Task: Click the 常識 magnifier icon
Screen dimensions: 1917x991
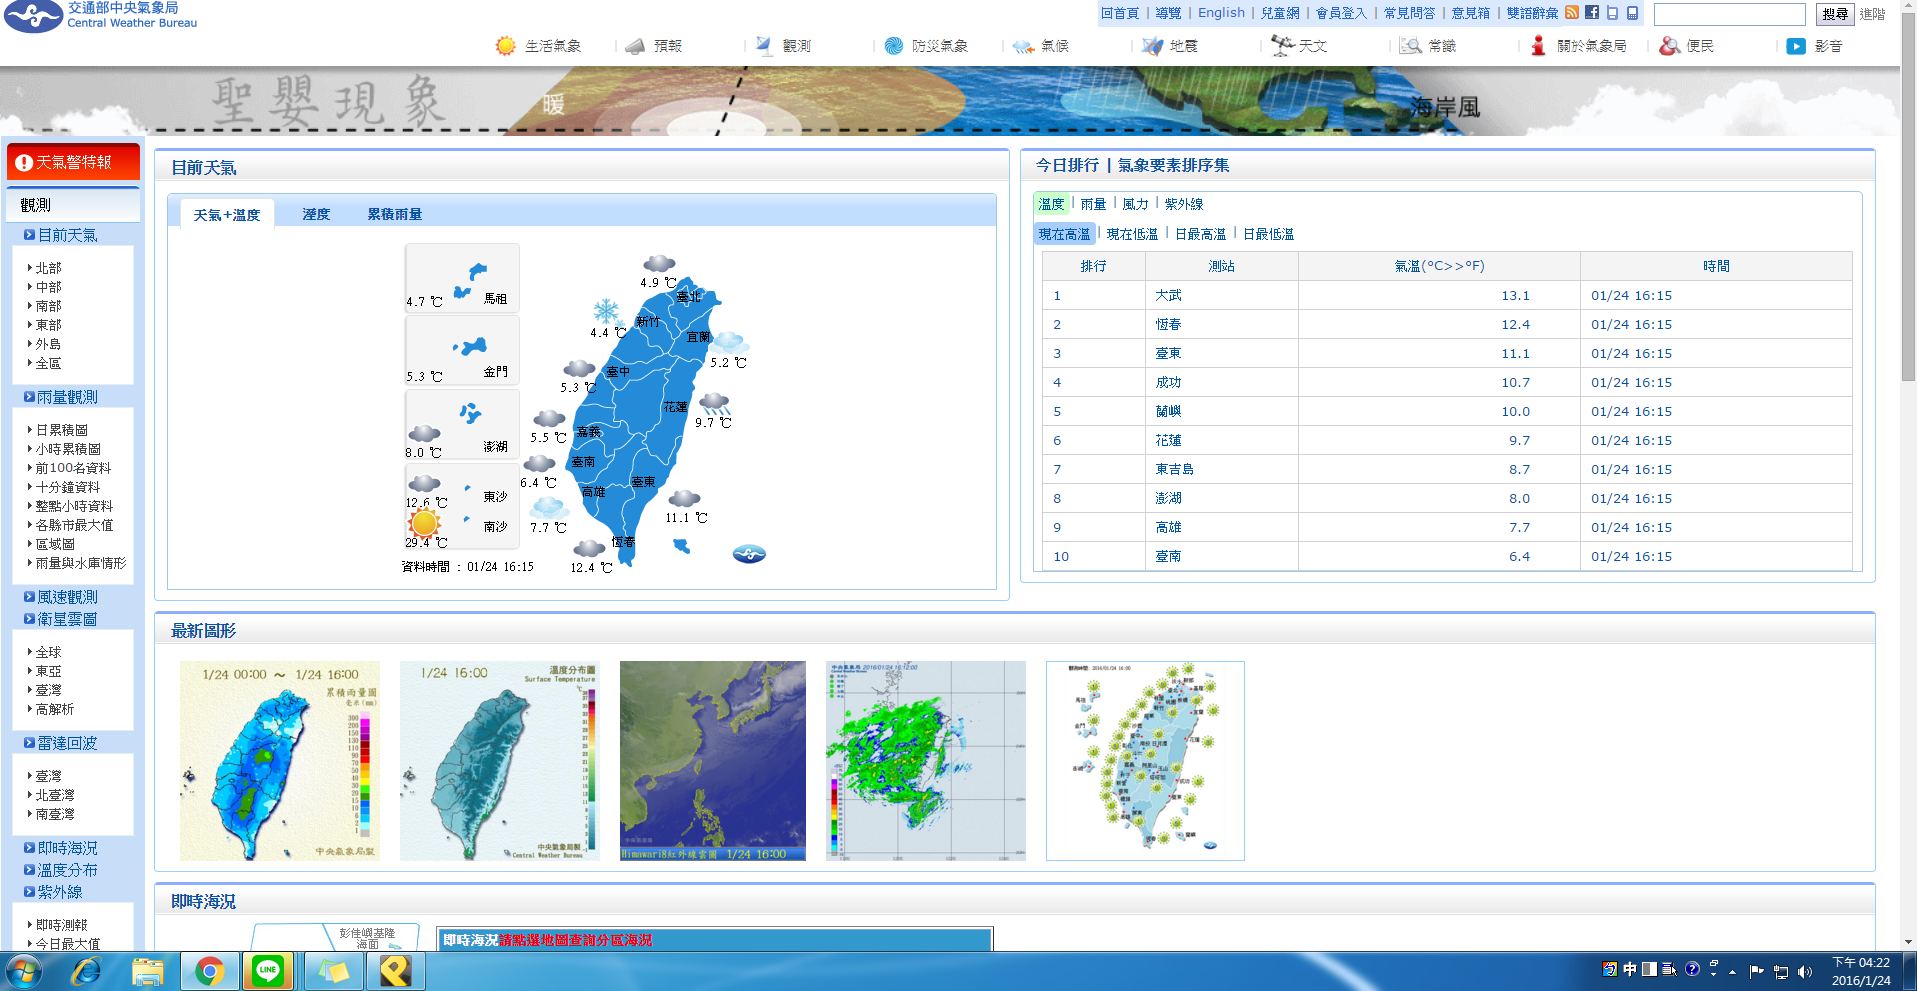Action: coord(1410,46)
